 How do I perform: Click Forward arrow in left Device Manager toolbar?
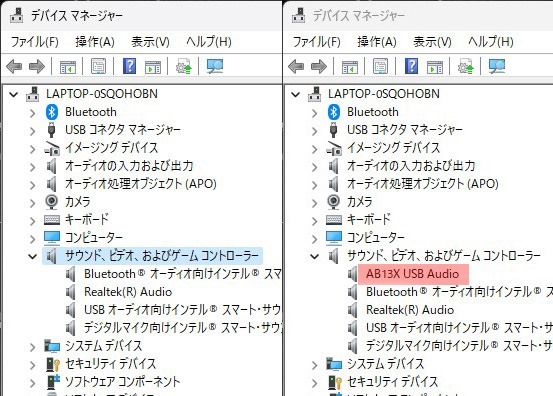point(37,66)
